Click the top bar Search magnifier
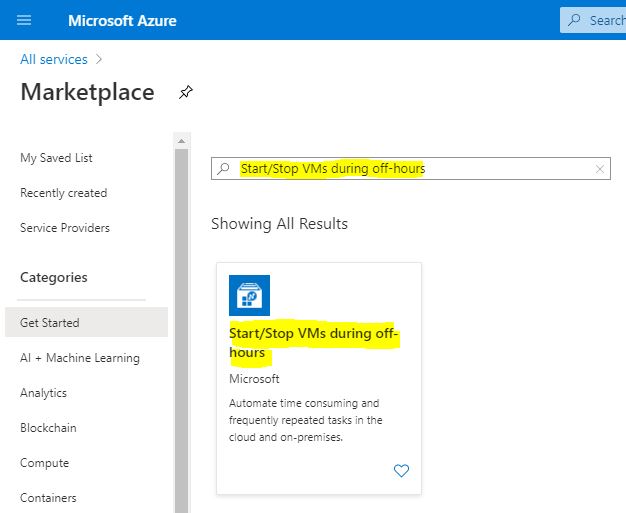This screenshot has height=513, width=626. (x=574, y=20)
